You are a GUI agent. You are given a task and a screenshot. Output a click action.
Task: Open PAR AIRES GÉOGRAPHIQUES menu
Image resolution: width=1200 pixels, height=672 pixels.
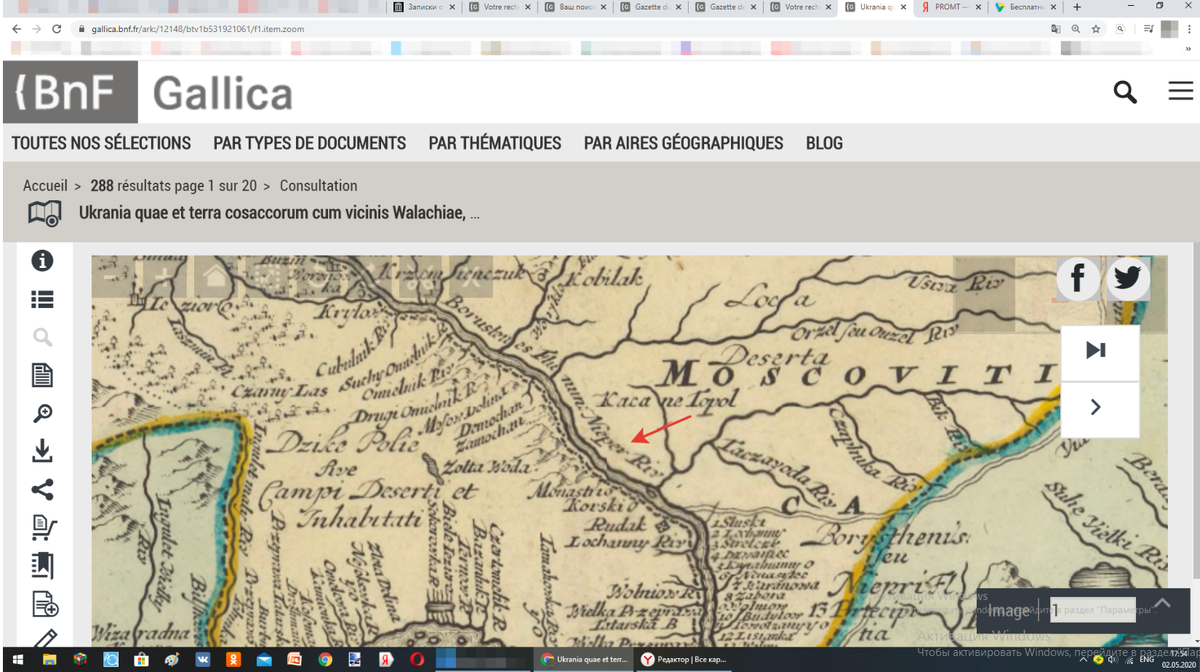(684, 143)
